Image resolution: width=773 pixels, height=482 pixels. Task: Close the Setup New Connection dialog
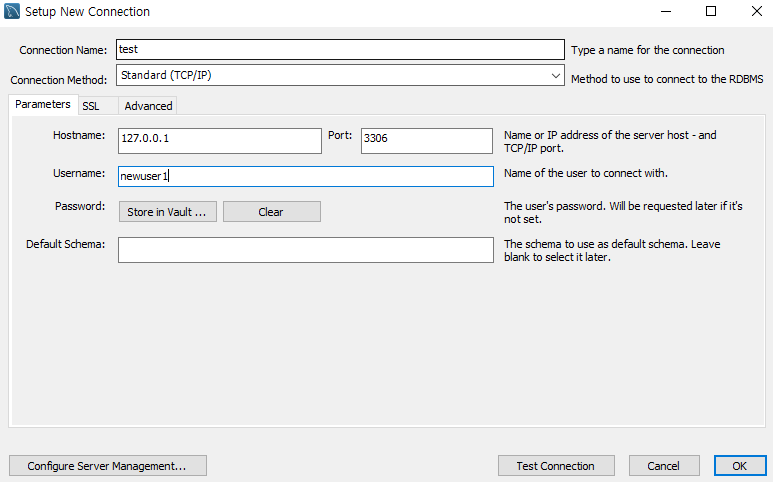(757, 11)
